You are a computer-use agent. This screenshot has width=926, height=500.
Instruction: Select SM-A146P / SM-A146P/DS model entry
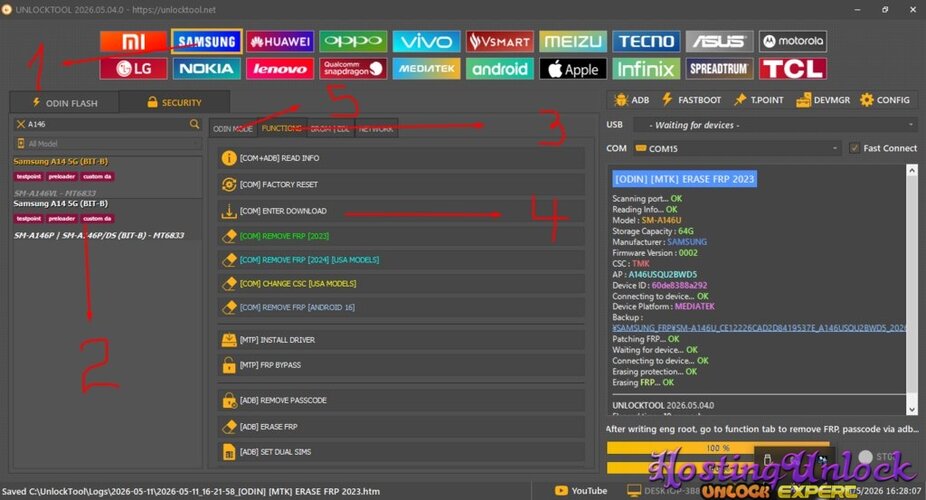(x=107, y=219)
